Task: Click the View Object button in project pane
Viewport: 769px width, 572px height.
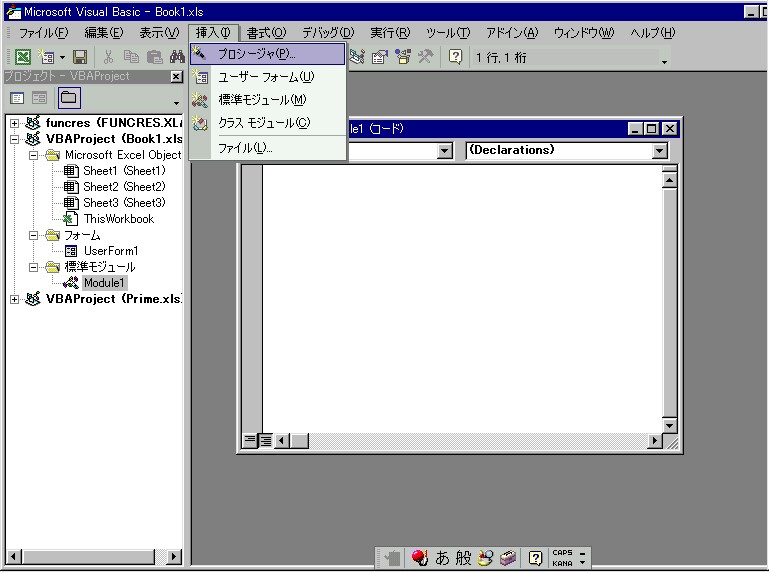Action: [39, 98]
